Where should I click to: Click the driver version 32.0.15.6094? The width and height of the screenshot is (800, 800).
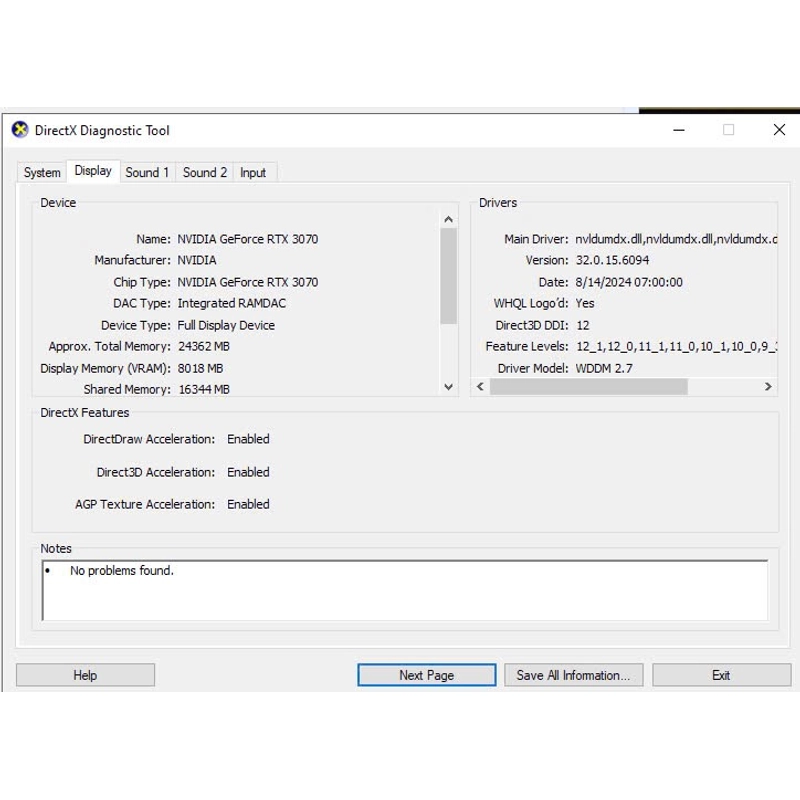pyautogui.click(x=612, y=260)
